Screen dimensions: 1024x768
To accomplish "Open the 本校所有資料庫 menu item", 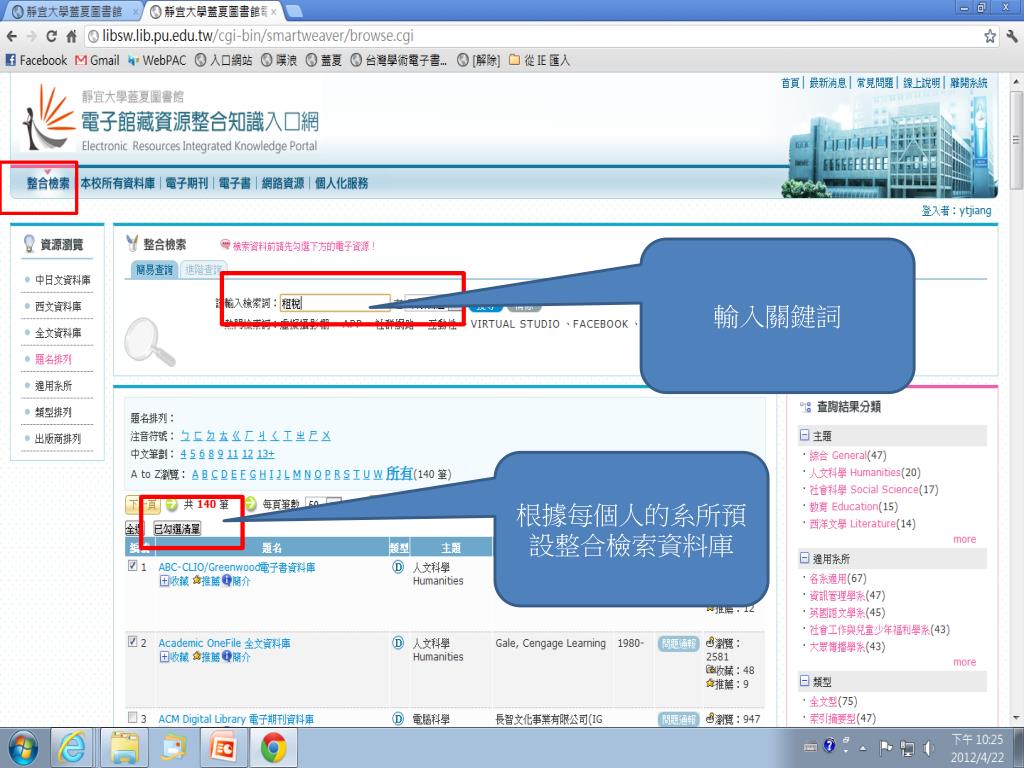I will click(118, 183).
